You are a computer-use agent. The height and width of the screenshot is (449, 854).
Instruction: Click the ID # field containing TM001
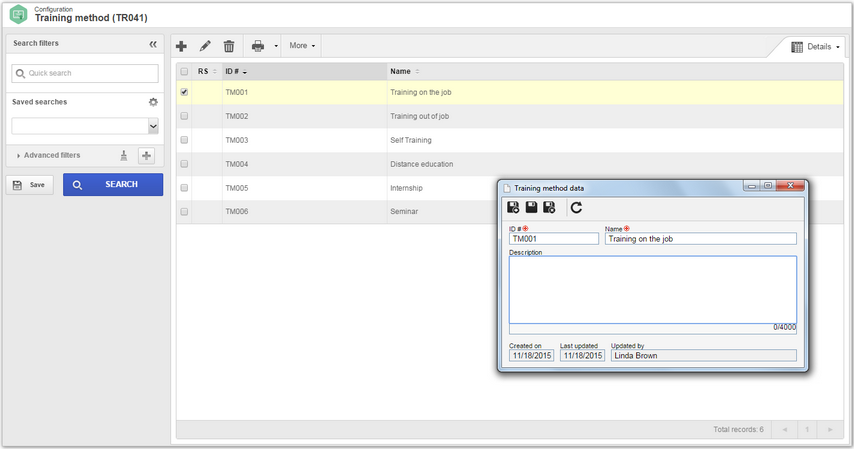tap(553, 239)
